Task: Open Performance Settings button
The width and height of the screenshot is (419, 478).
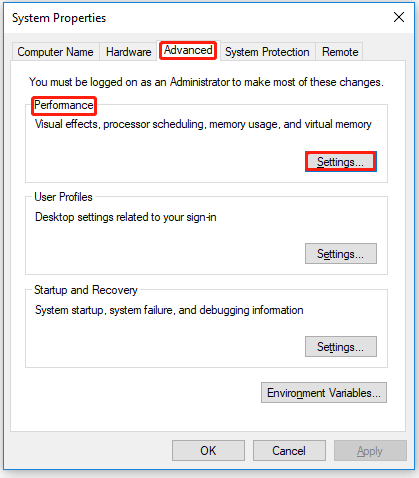Action: pyautogui.click(x=341, y=162)
